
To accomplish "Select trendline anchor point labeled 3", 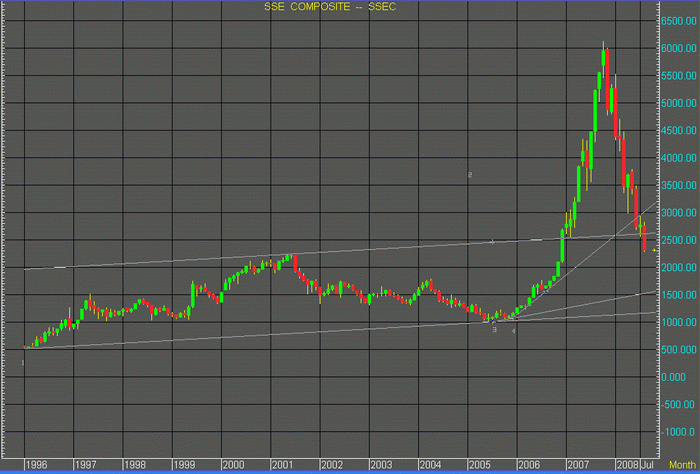I will (494, 330).
